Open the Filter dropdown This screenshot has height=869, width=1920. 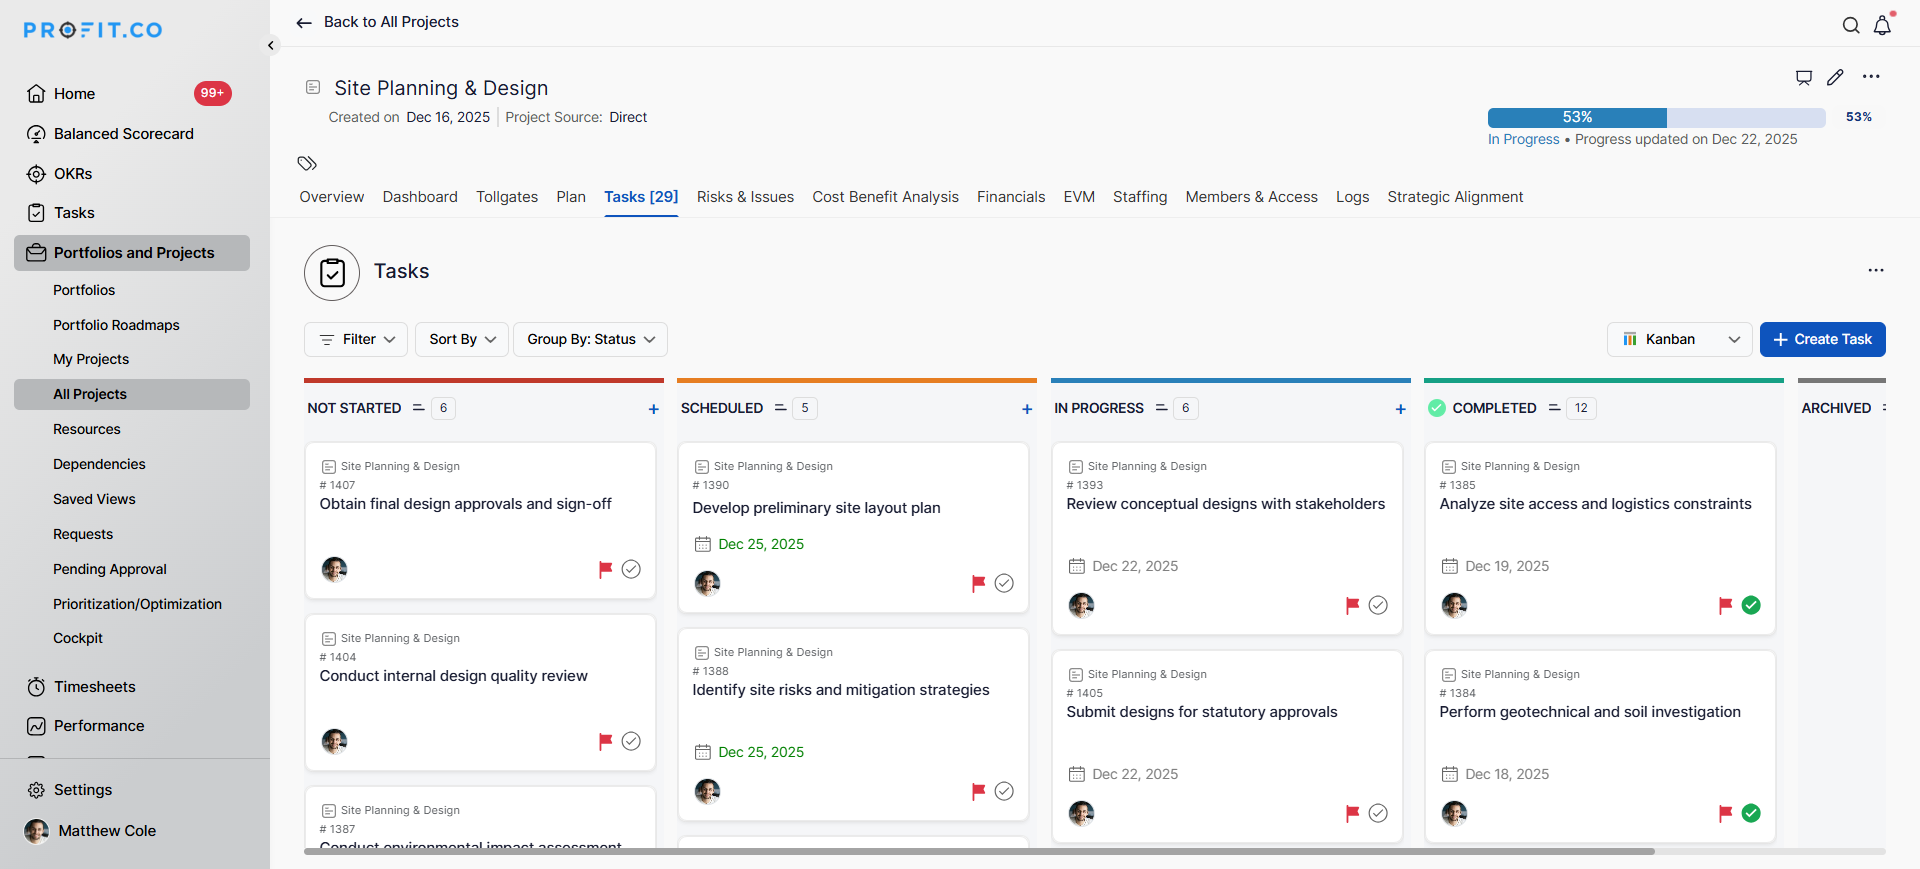[356, 339]
